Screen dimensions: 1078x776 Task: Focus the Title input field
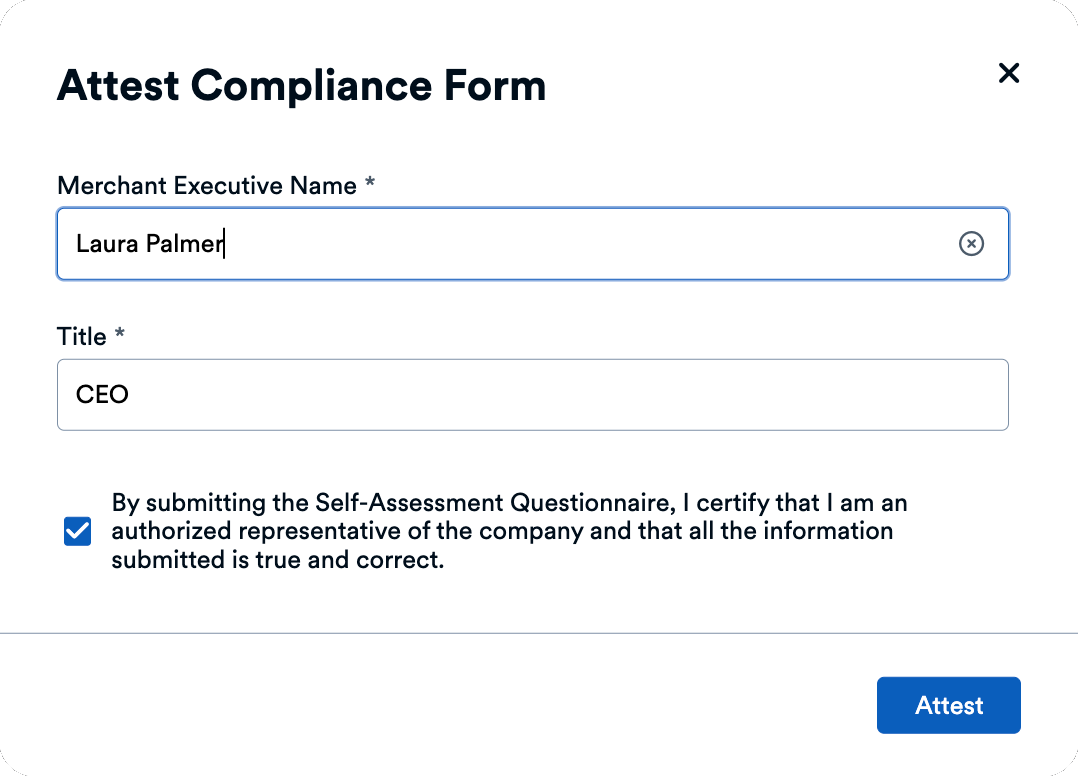click(532, 395)
